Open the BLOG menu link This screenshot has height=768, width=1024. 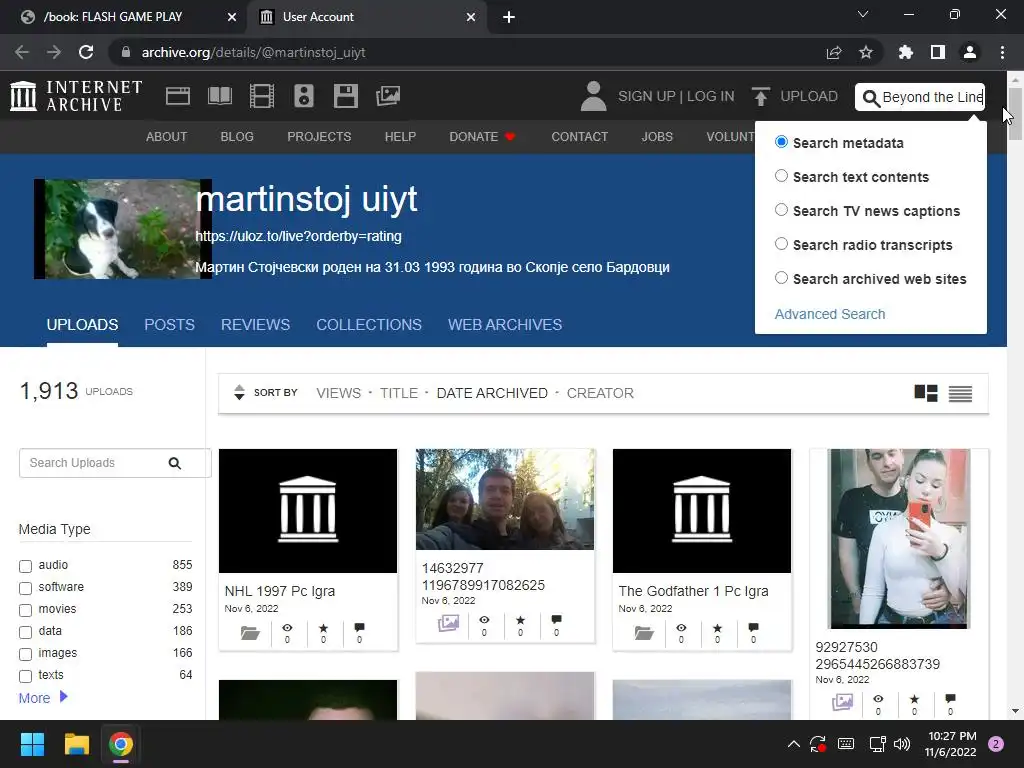tap(237, 136)
